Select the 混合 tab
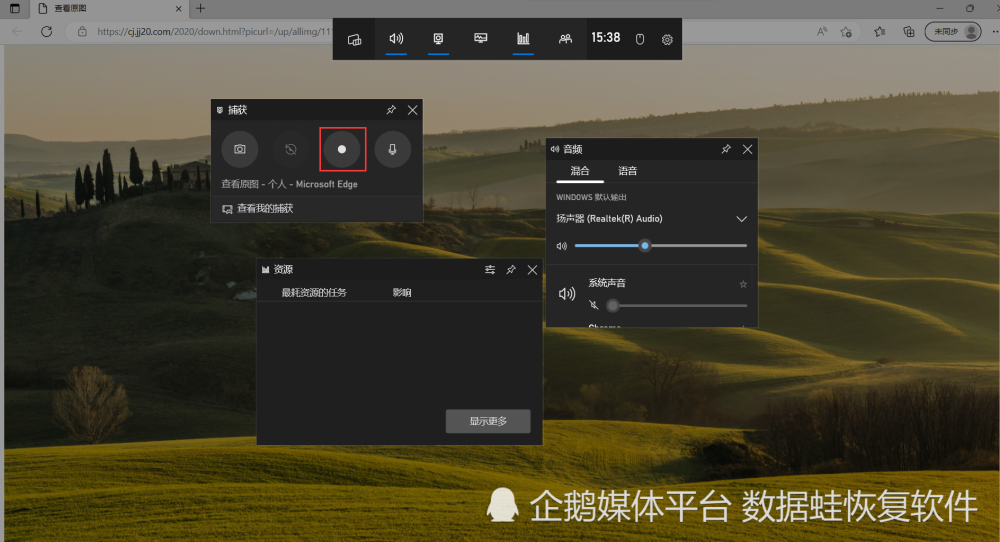1000x542 pixels. [580, 171]
